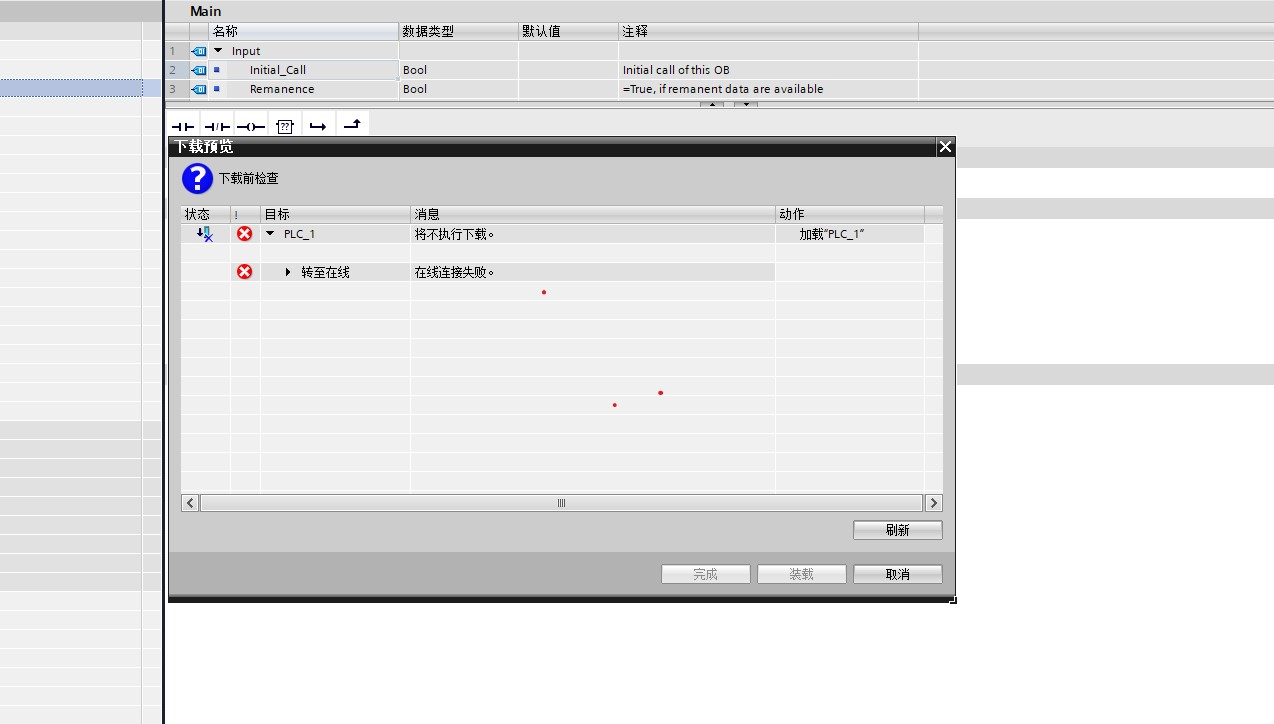Viewport: 1274px width, 724px height.
Task: Select the Initial_Call variable row
Action: click(278, 70)
